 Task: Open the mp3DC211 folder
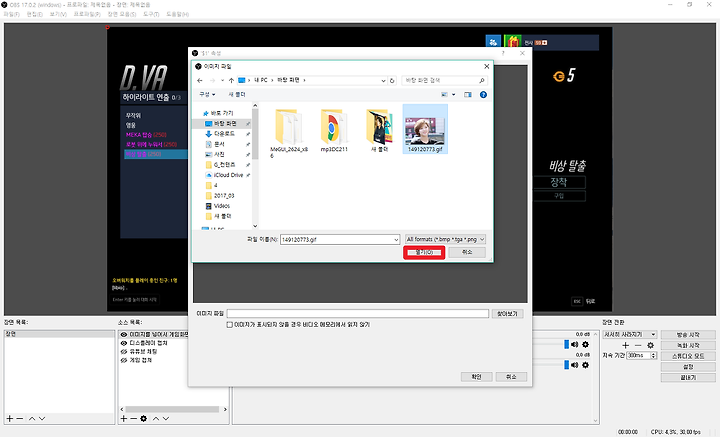(x=334, y=130)
